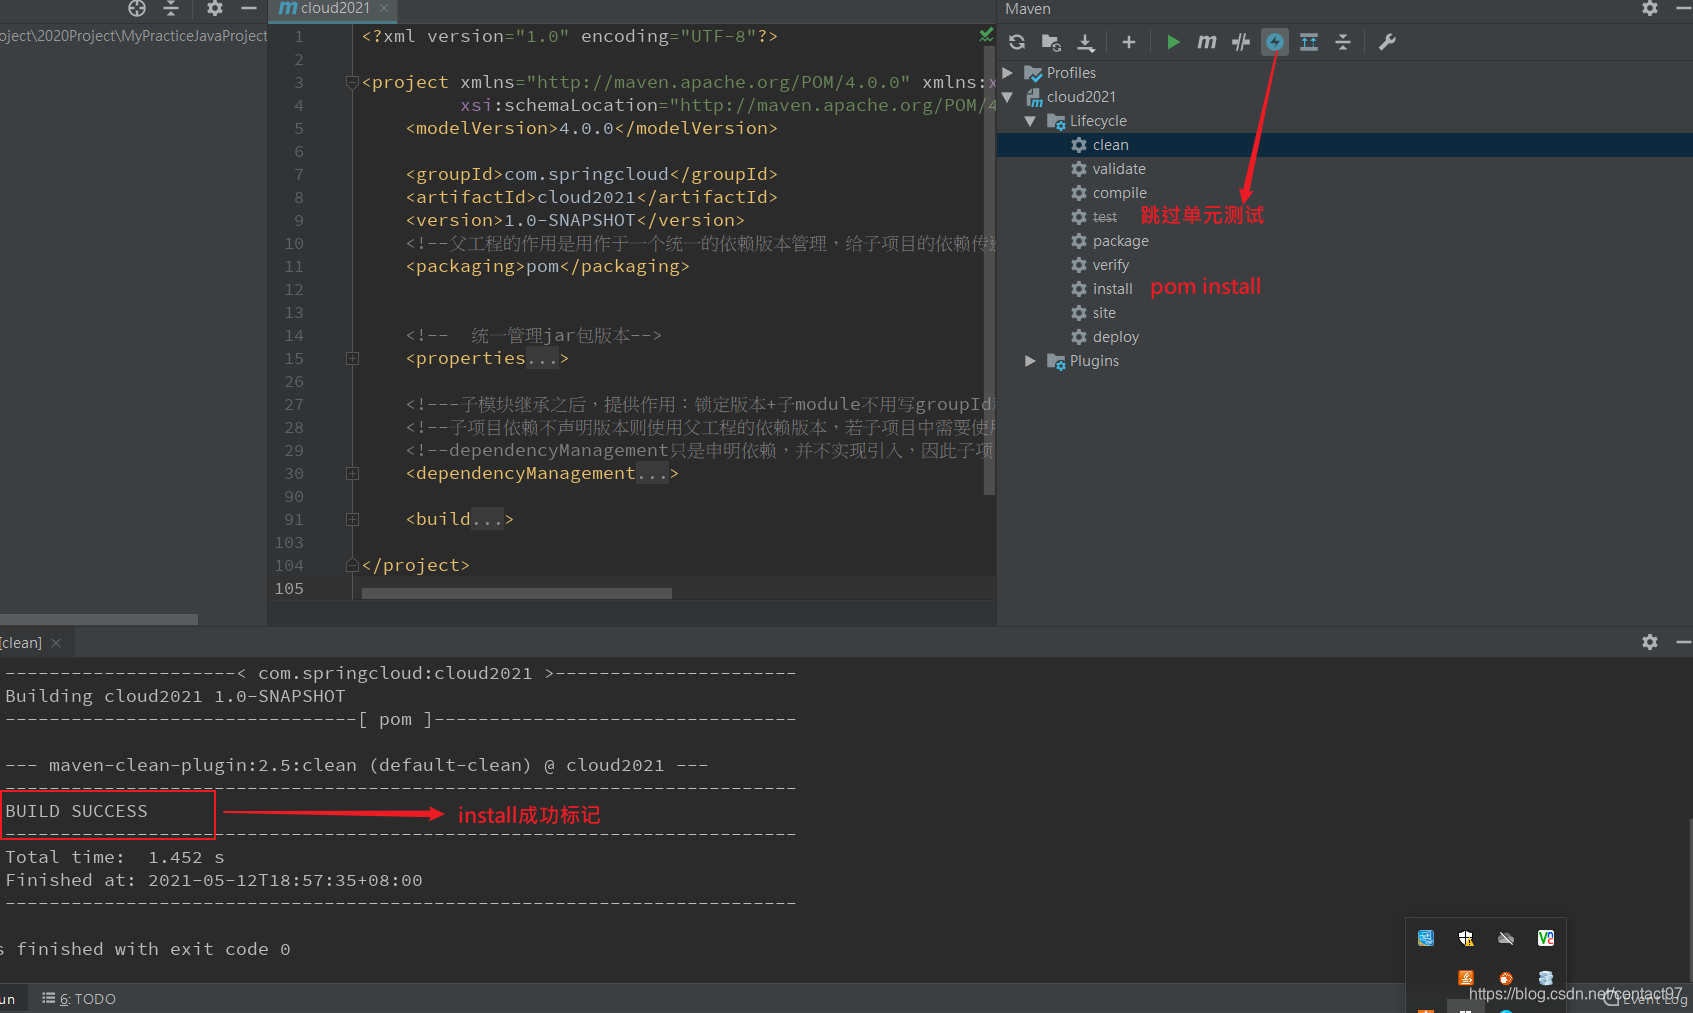Close the cloud2021 editor tab

pos(384,8)
